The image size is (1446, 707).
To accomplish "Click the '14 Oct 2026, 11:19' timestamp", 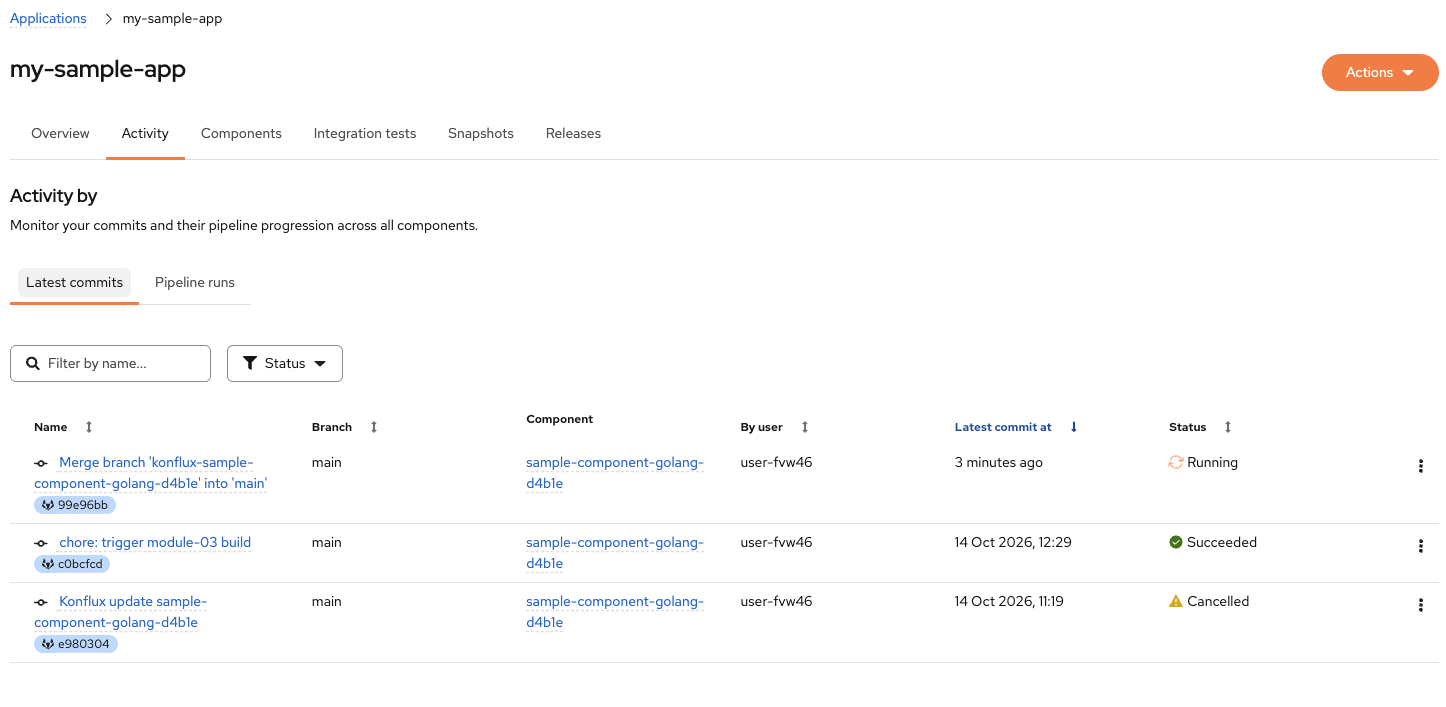I will pyautogui.click(x=1010, y=601).
